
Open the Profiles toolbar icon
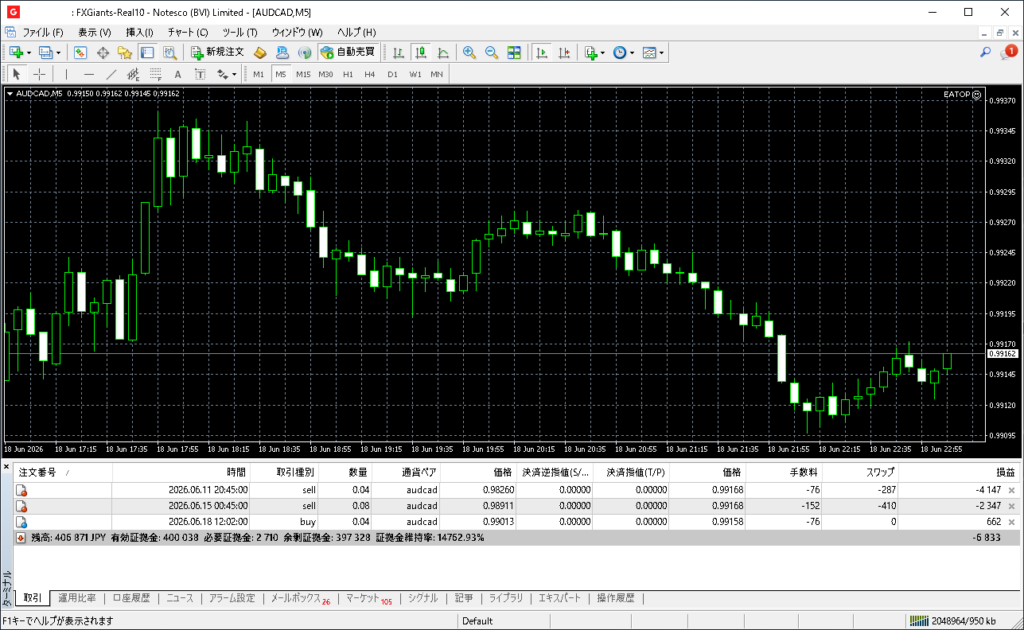[45, 53]
